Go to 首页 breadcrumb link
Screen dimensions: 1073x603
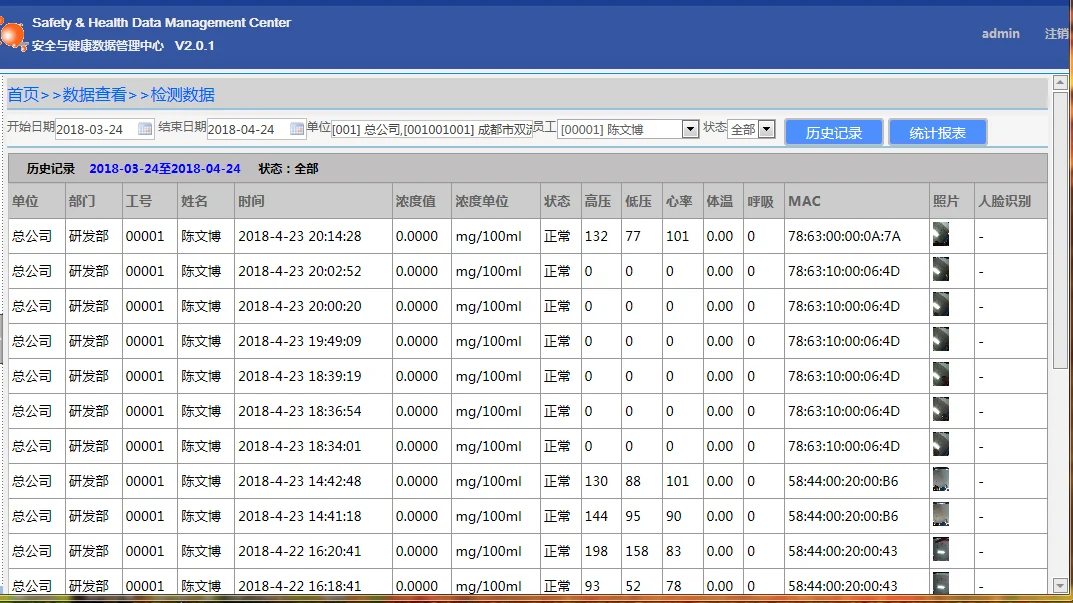(x=23, y=95)
